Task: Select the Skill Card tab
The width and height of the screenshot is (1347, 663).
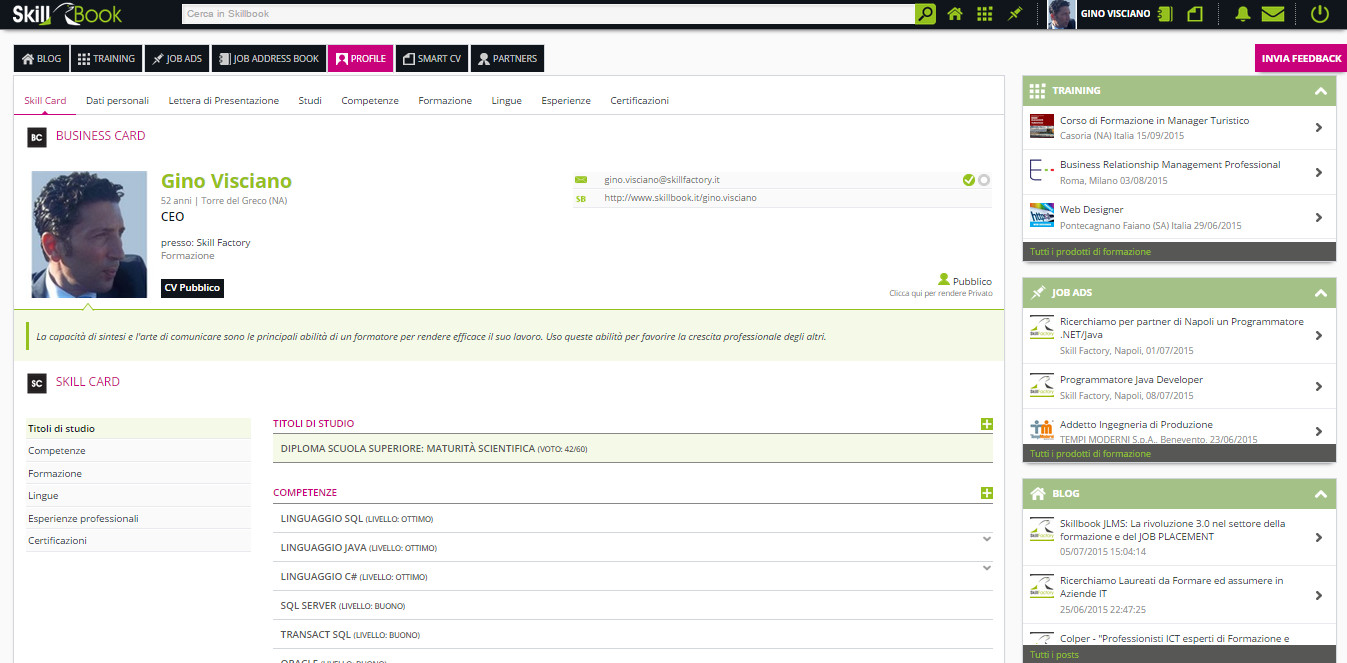Action: pos(45,101)
